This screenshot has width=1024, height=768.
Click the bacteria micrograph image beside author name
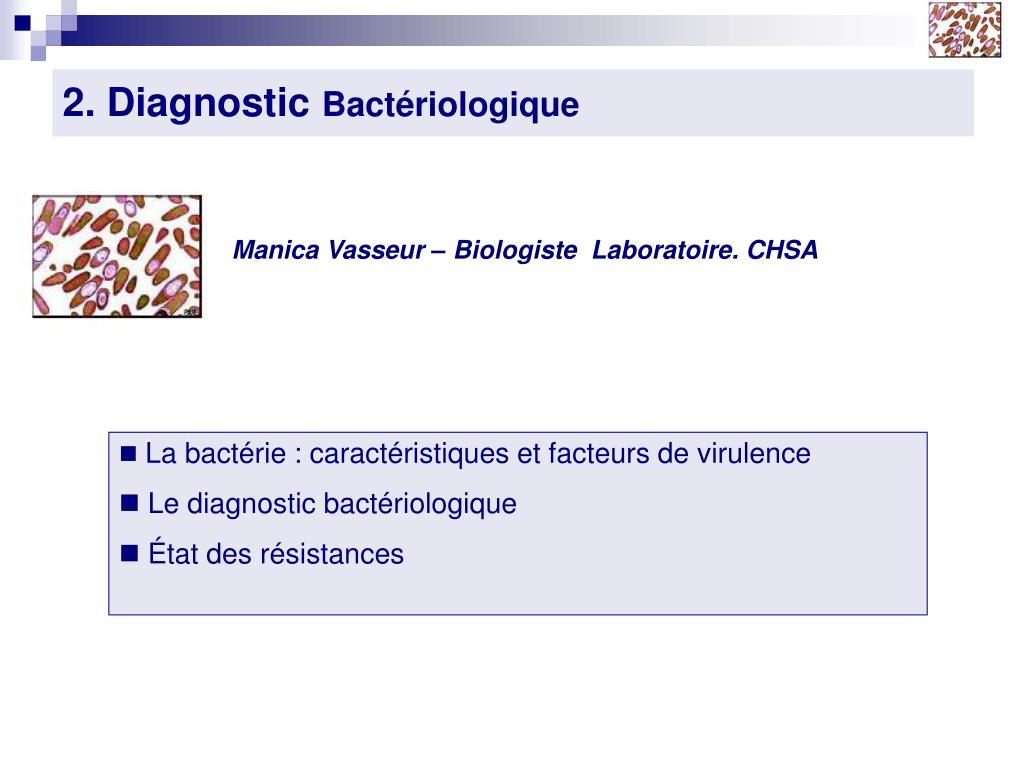[x=117, y=256]
